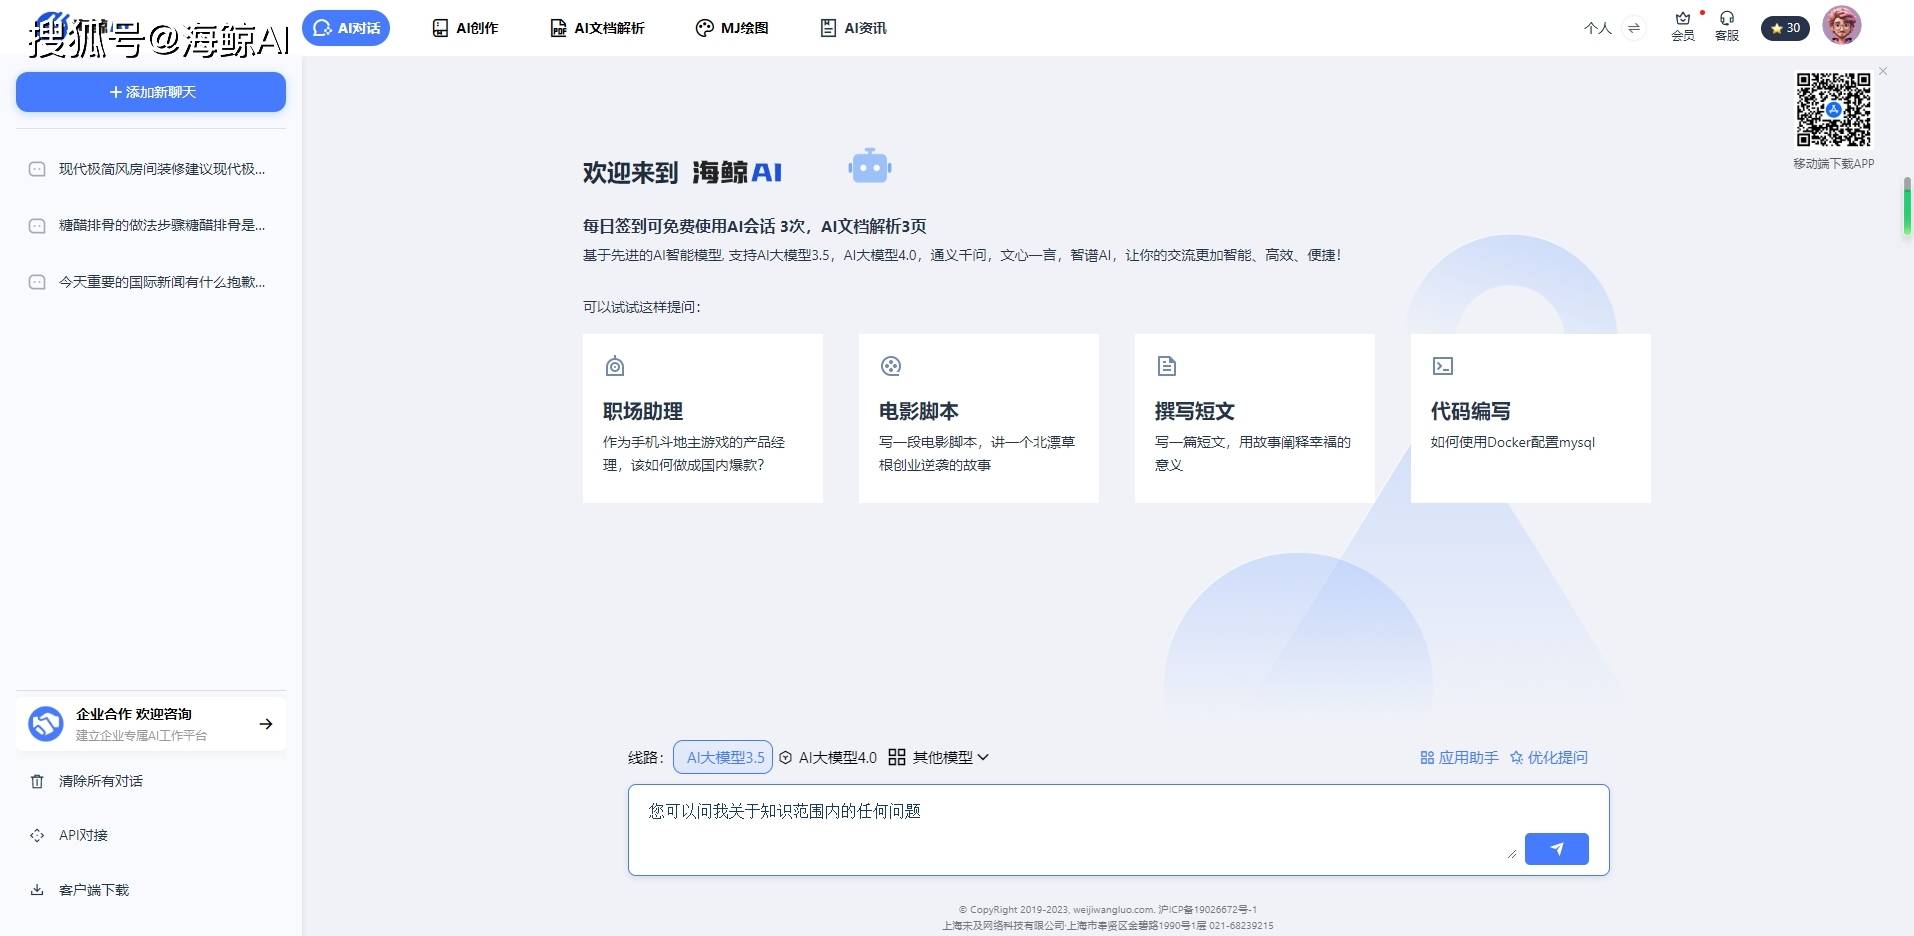1914x936 pixels.
Task: Click chat bubble icon beside 现代极简风 conversation
Action: coord(37,169)
